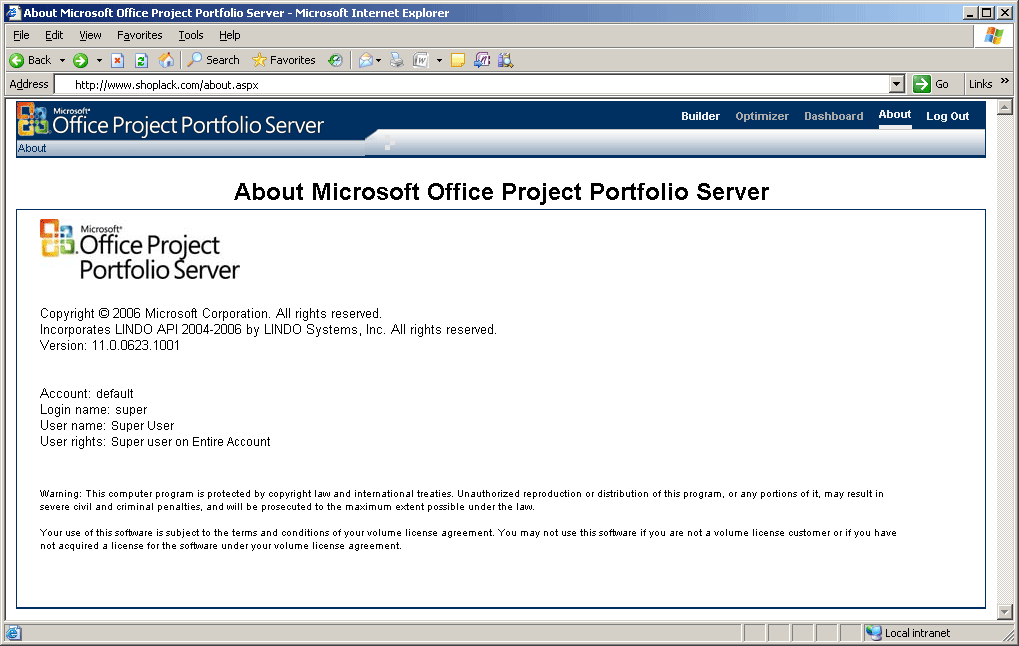The width and height of the screenshot is (1019, 646).
Task: Click the Send to OneNote icon
Action: (482, 60)
